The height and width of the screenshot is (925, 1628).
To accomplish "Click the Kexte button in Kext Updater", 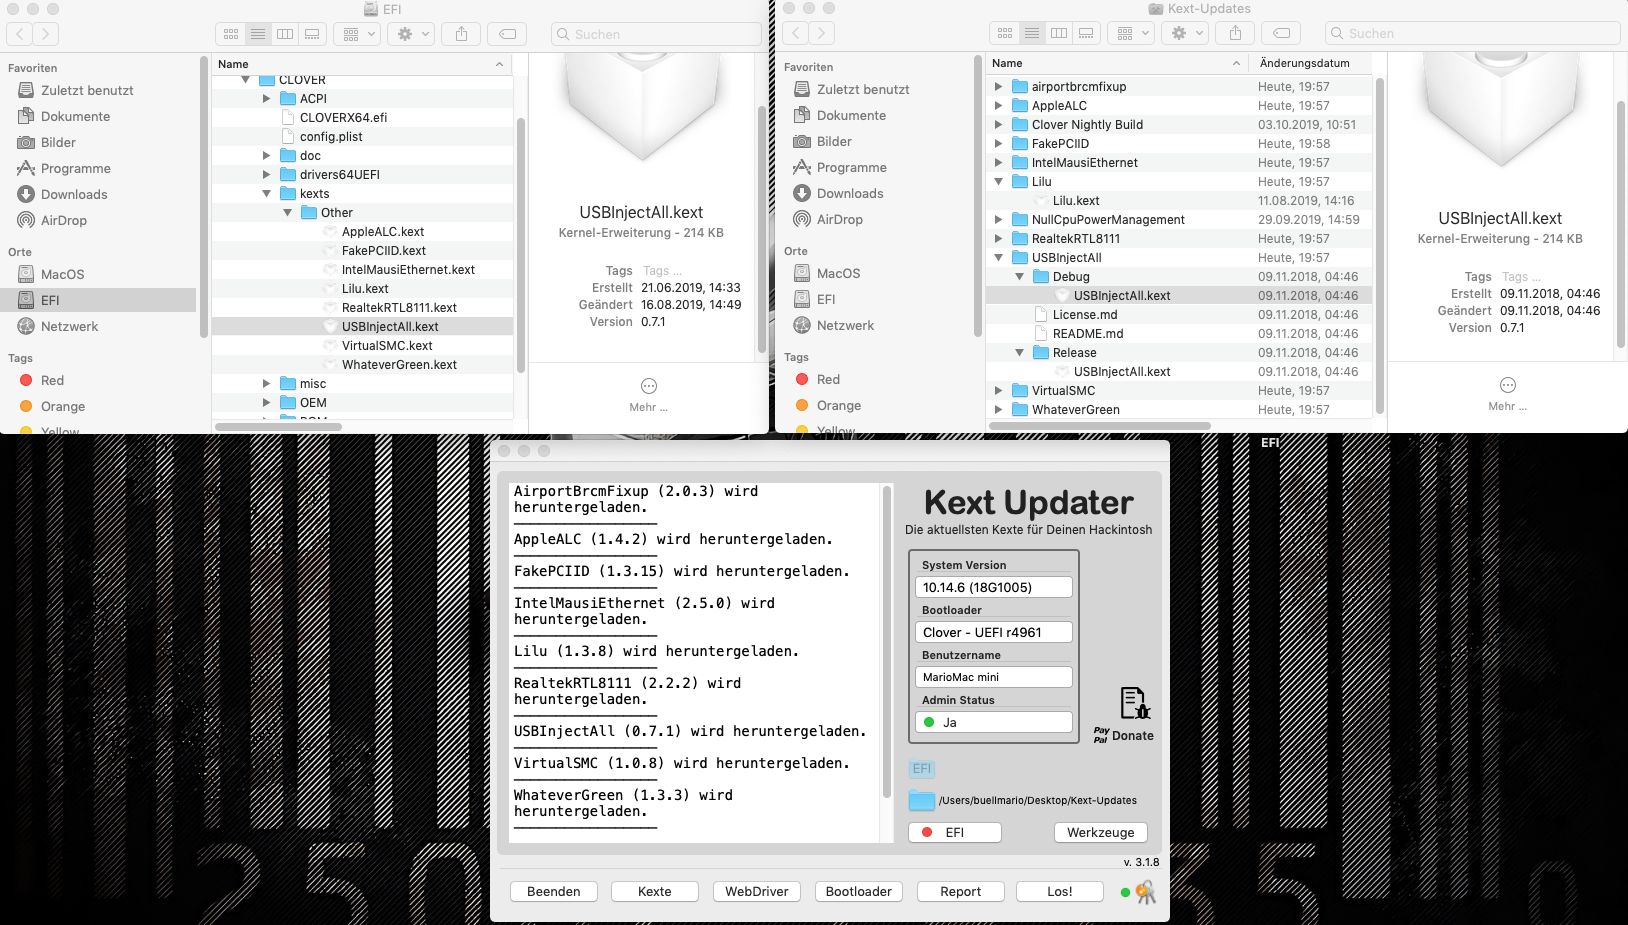I will [655, 892].
